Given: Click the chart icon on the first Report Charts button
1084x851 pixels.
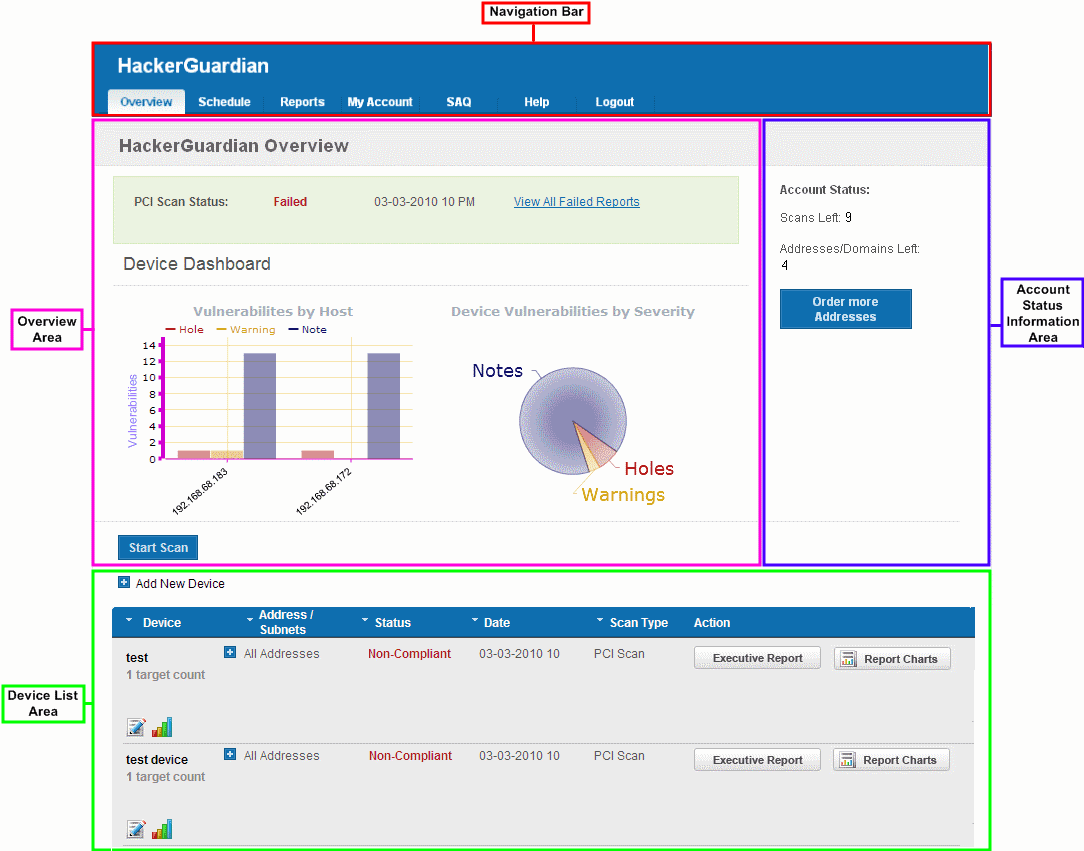Looking at the screenshot, I should 849,659.
